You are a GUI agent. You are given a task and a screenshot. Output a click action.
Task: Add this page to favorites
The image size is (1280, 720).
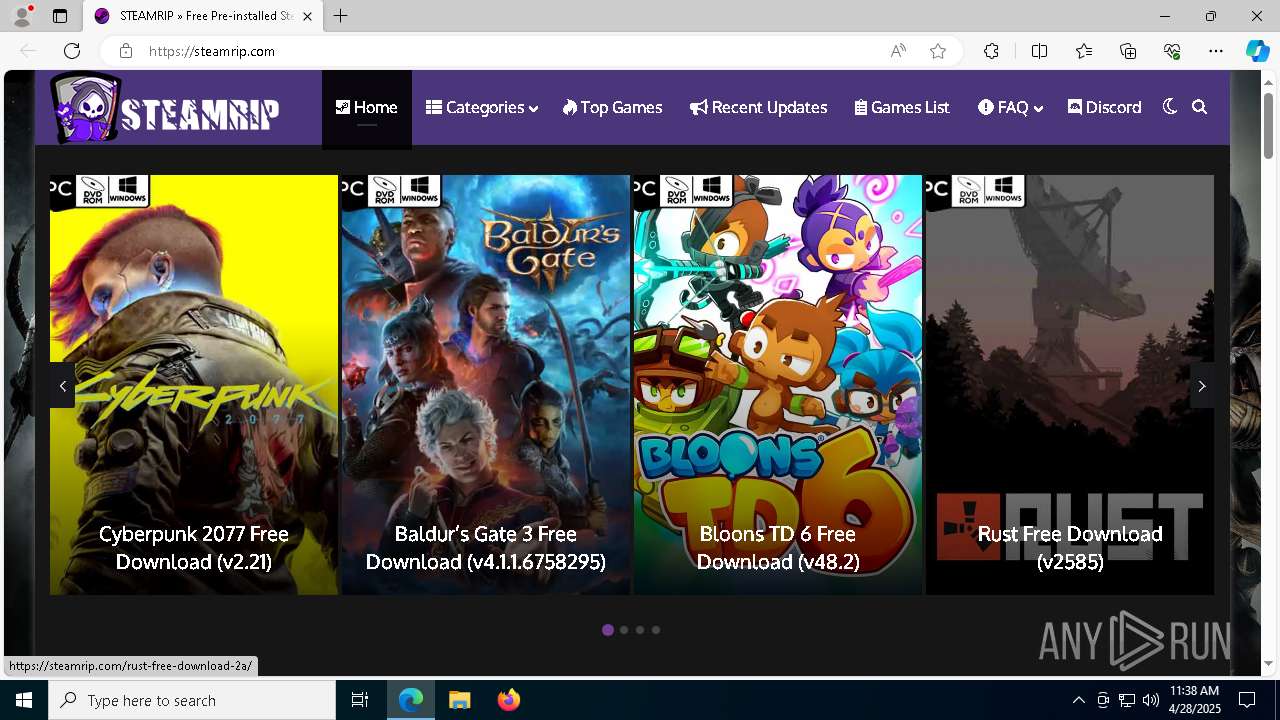pos(938,51)
